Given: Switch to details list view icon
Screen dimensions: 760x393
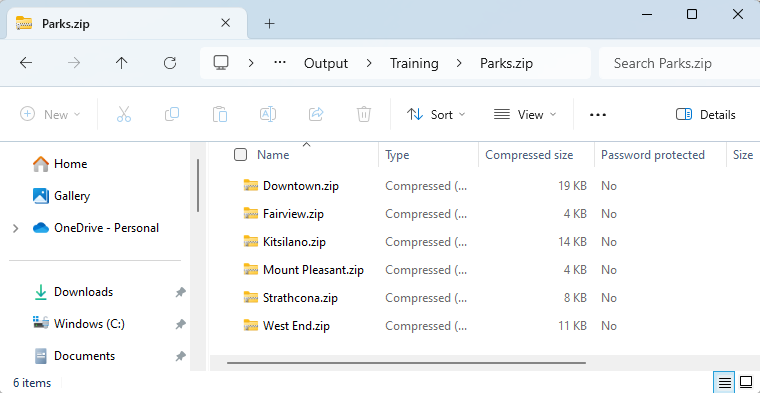Looking at the screenshot, I should point(725,383).
